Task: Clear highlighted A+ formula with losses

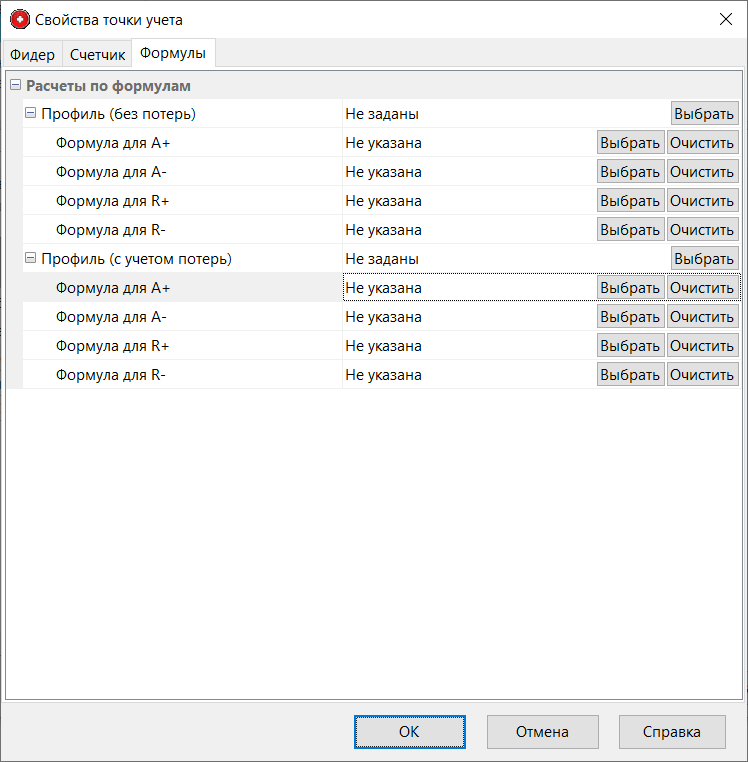Action: point(702,288)
